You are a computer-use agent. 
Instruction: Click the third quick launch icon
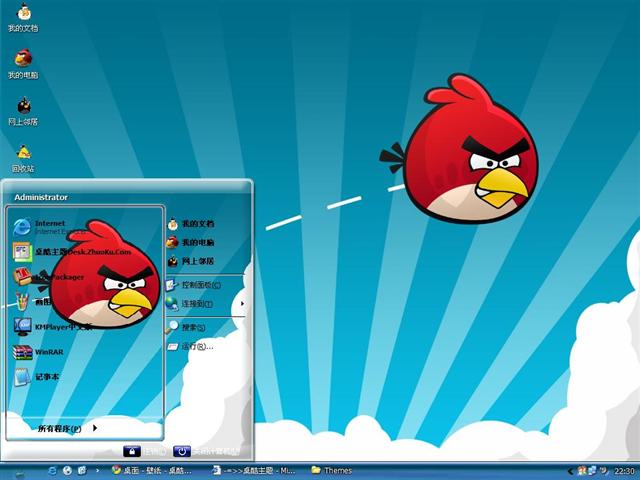(x=82, y=471)
